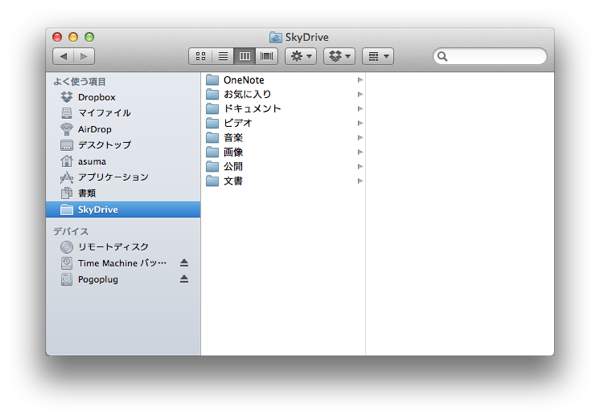The image size is (600, 419).
Task: Click the ドキュメント folder icon
Action: coord(212,109)
